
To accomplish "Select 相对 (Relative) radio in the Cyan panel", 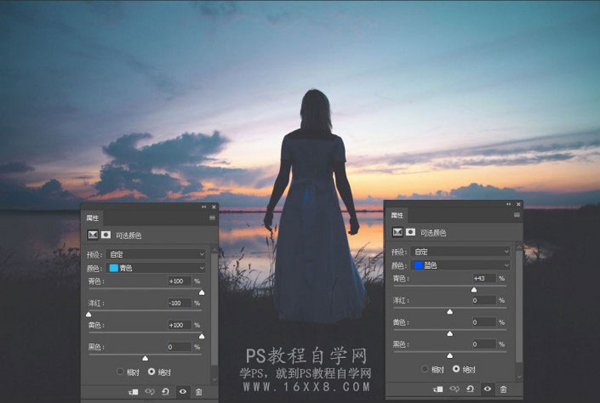I will (x=120, y=372).
